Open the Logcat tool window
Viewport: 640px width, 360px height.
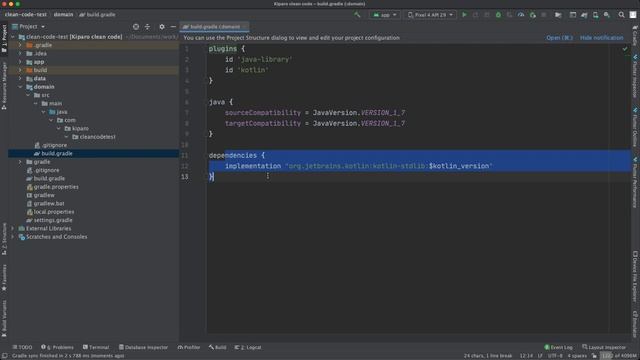[248, 347]
